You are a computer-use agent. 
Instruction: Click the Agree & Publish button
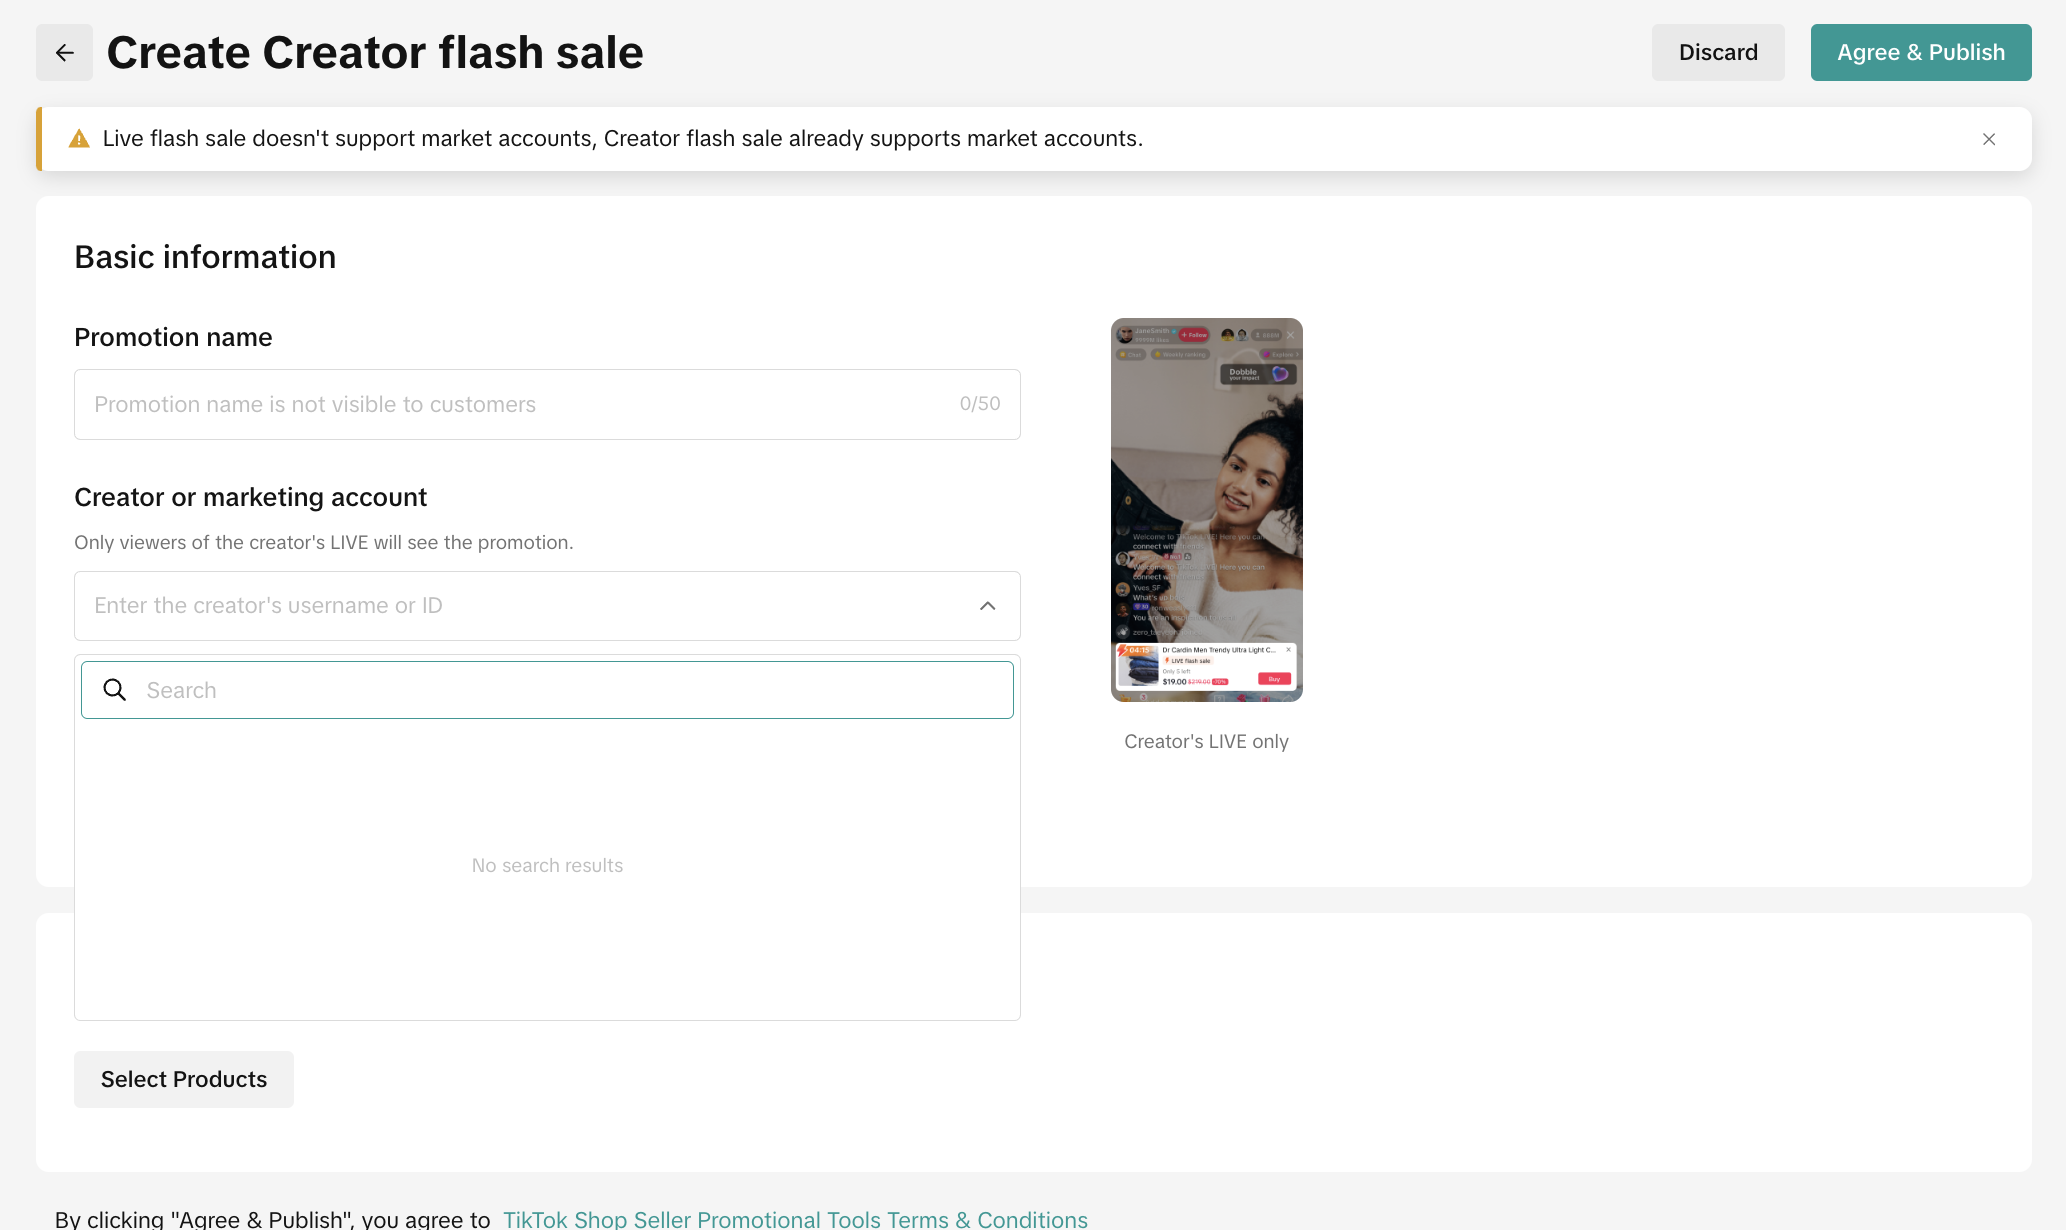coord(1920,52)
